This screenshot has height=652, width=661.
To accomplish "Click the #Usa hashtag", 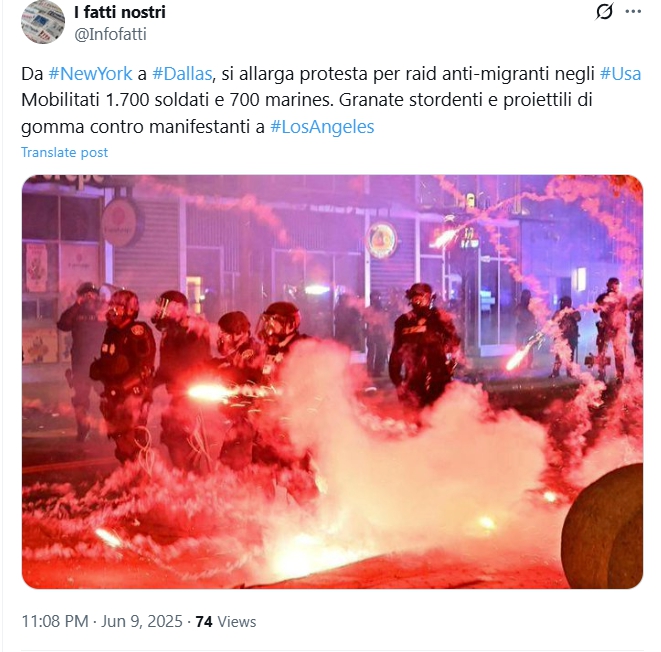I will pos(621,74).
